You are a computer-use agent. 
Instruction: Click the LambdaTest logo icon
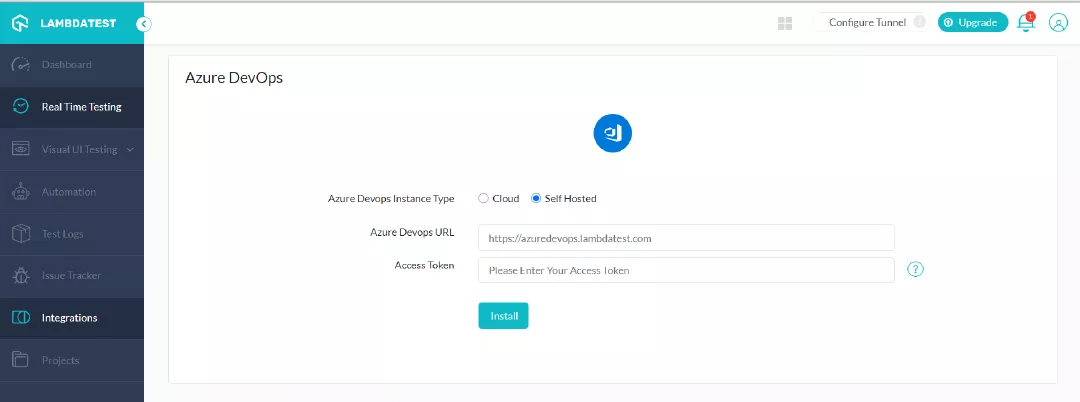tap(21, 23)
